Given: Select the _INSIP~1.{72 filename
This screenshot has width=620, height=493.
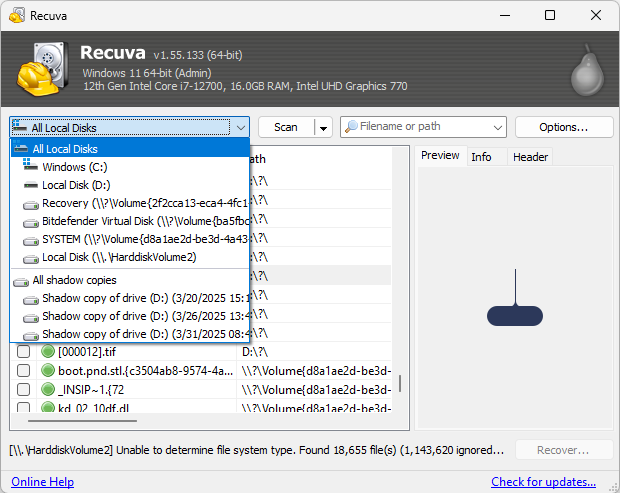Looking at the screenshot, I should point(91,390).
